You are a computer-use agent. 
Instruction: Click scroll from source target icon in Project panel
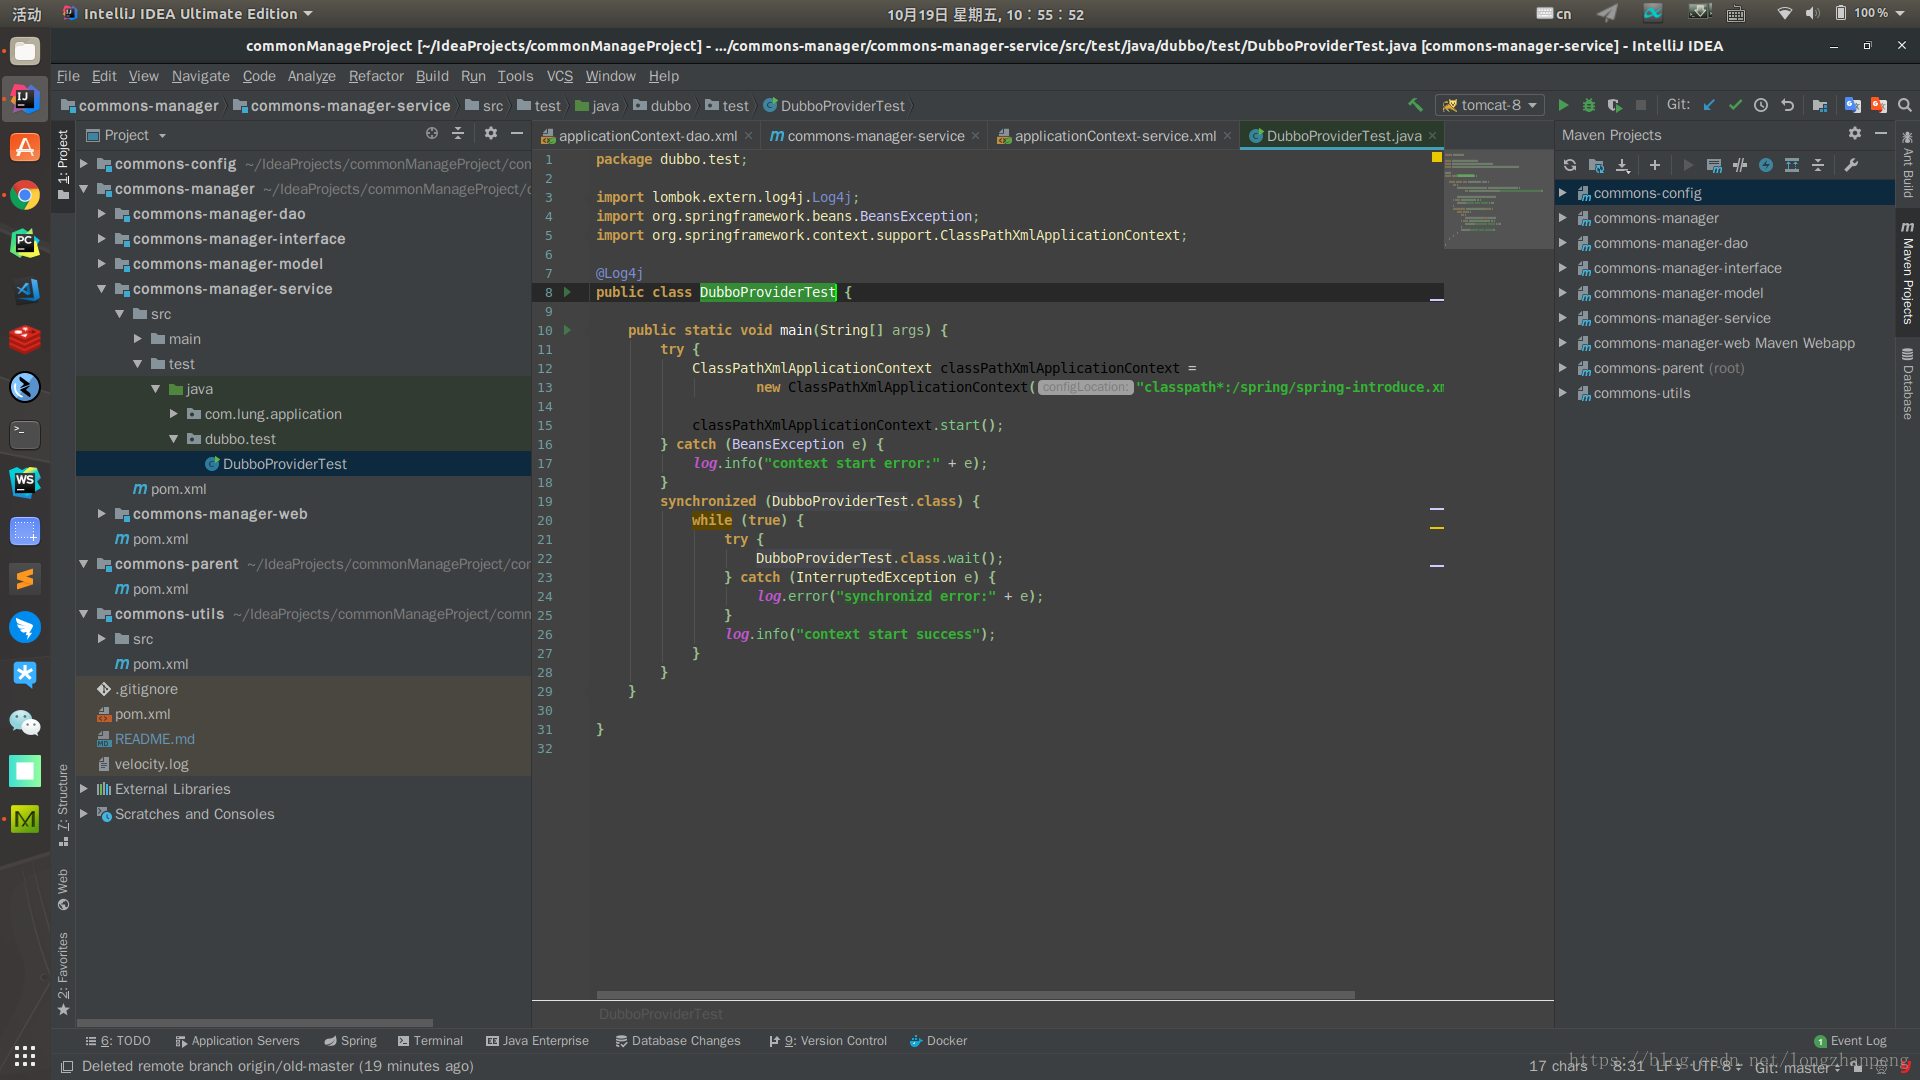(432, 134)
